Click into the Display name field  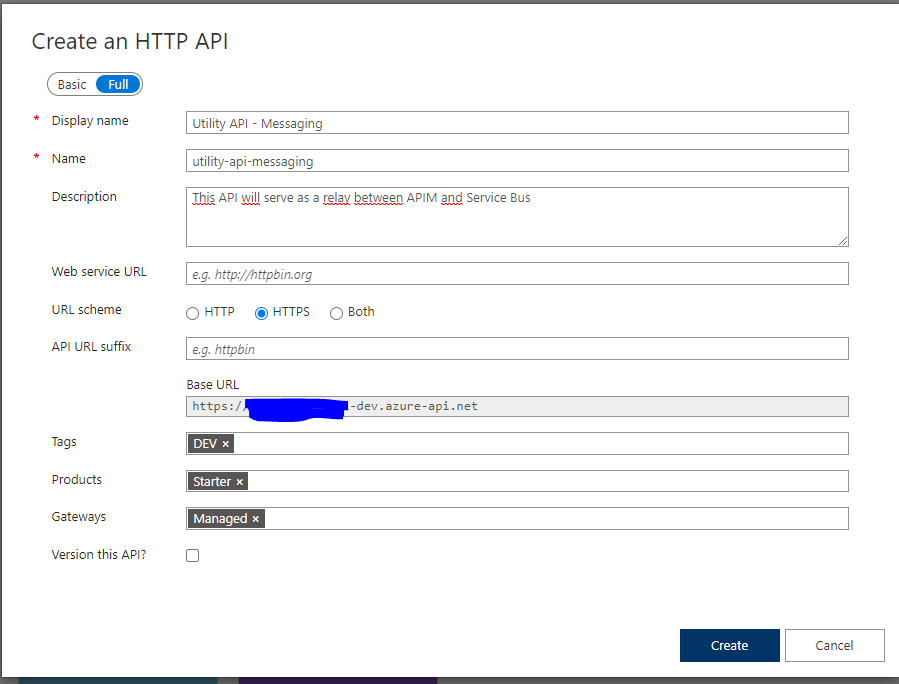pos(517,123)
